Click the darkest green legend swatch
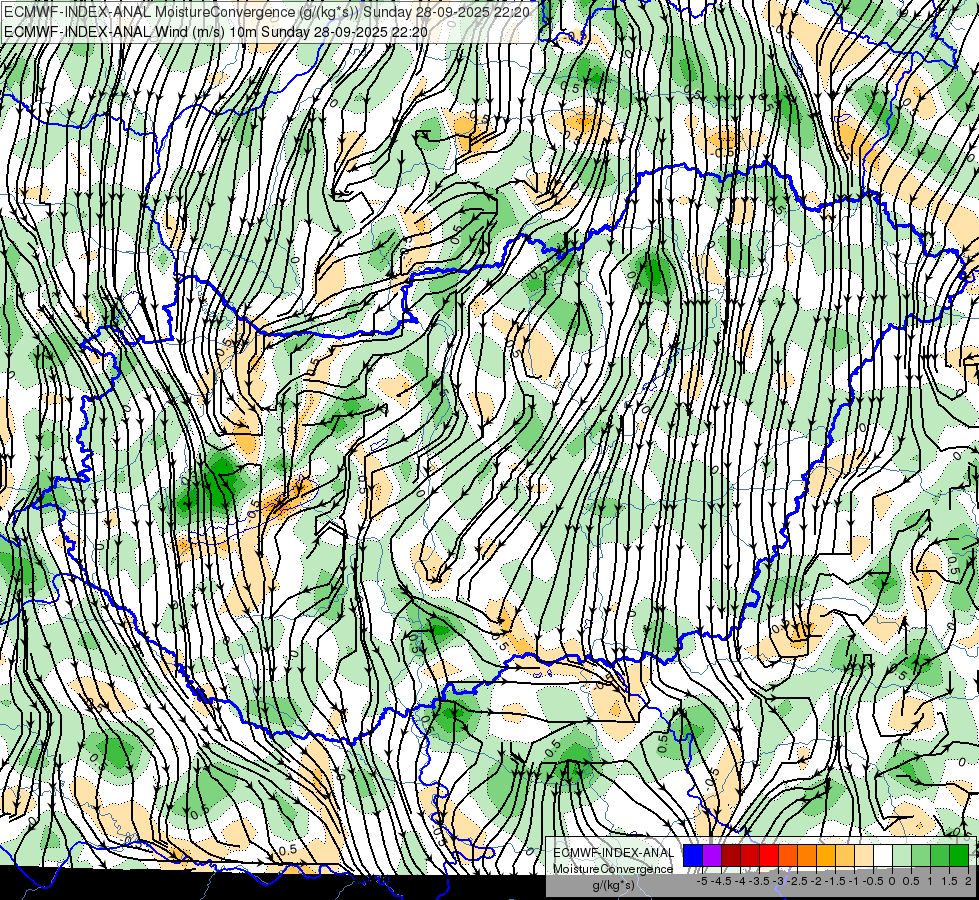The image size is (979, 900). point(959,856)
